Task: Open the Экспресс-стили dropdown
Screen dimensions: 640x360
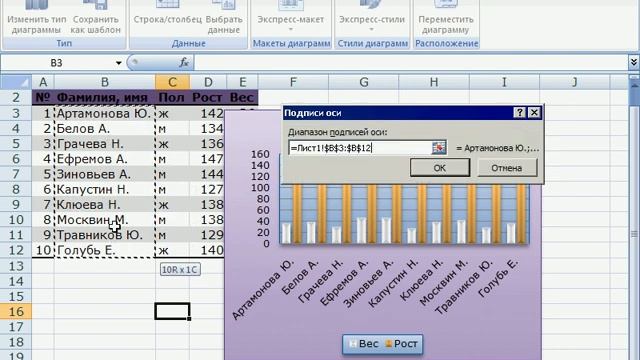Action: (371, 16)
